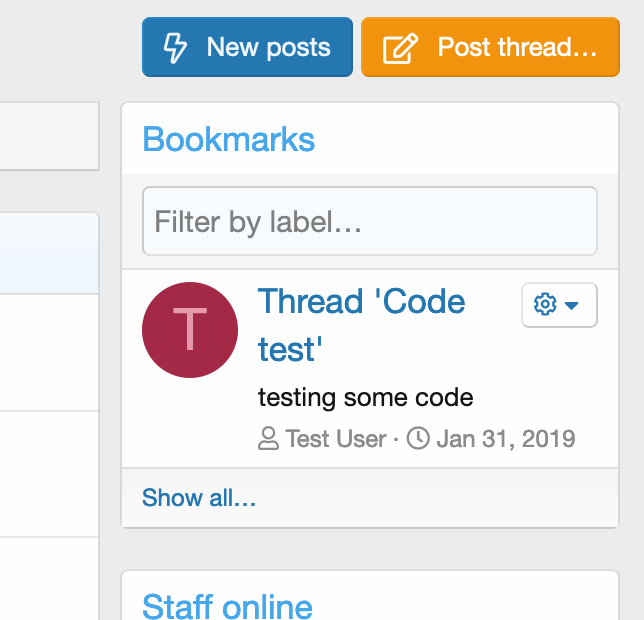This screenshot has width=644, height=620.
Task: Open the Staff online heading link
Action: [x=227, y=606]
